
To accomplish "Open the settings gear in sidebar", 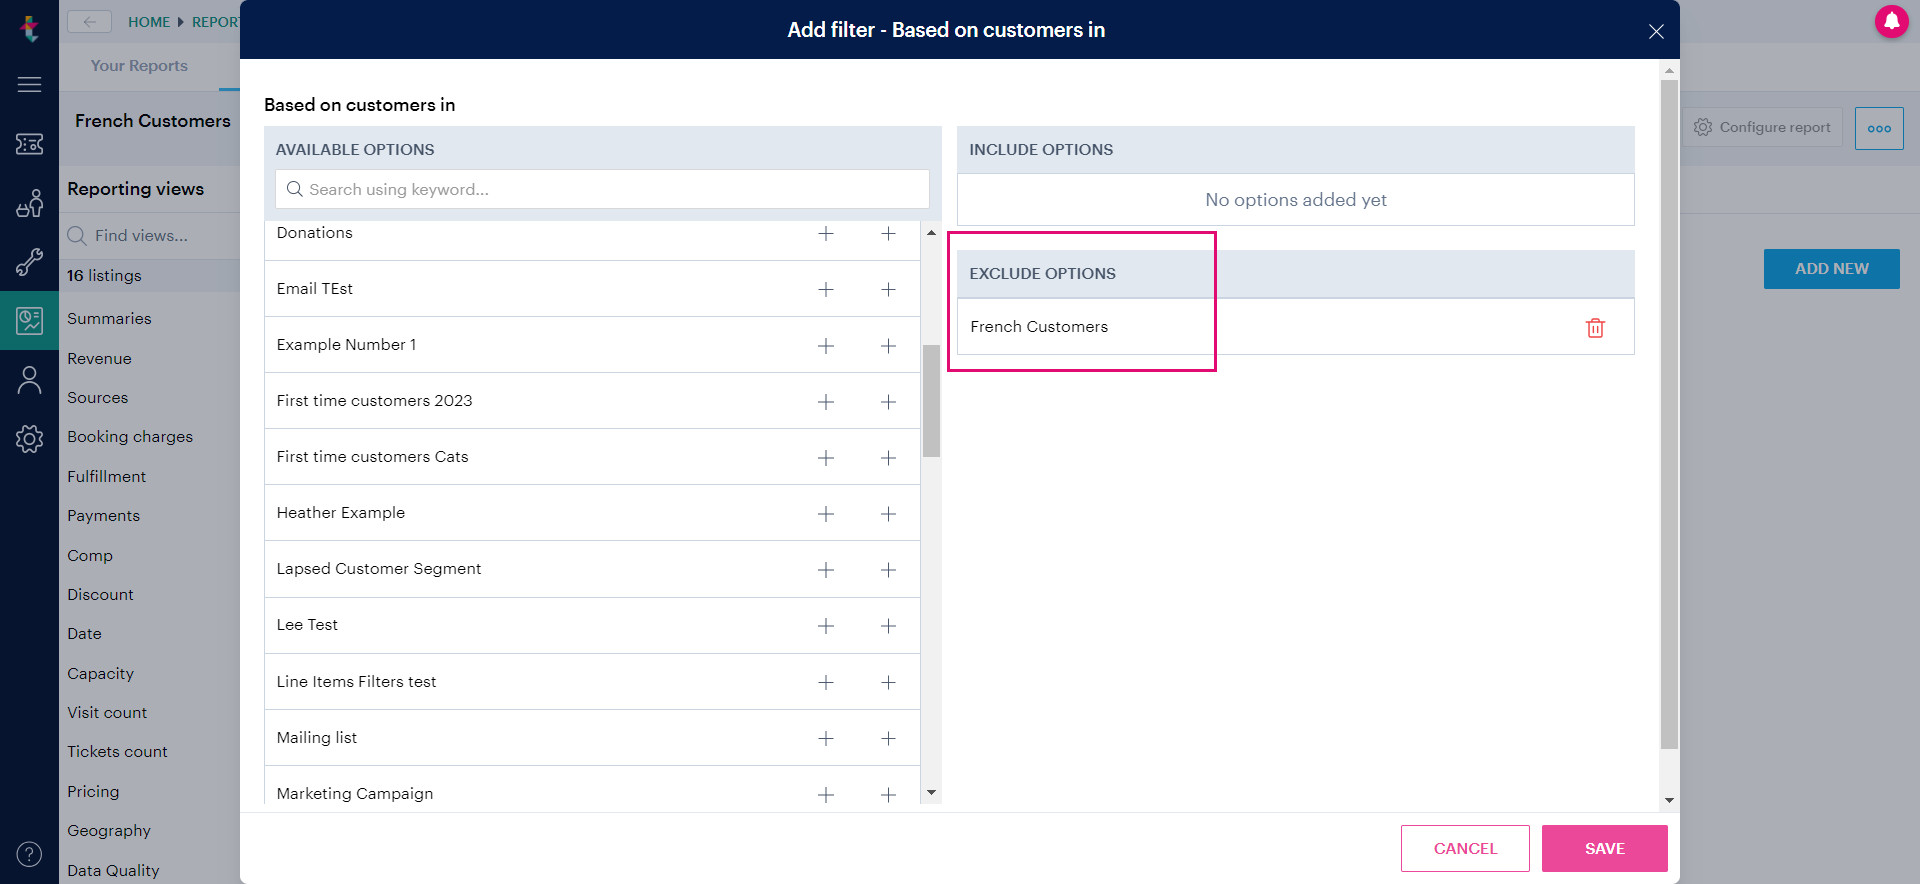I will point(29,438).
